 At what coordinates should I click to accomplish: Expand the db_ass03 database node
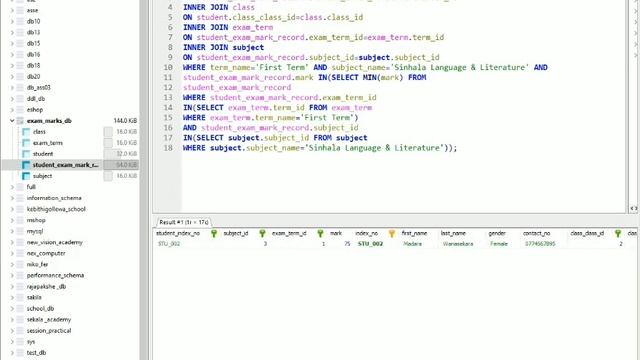[x=12, y=87]
